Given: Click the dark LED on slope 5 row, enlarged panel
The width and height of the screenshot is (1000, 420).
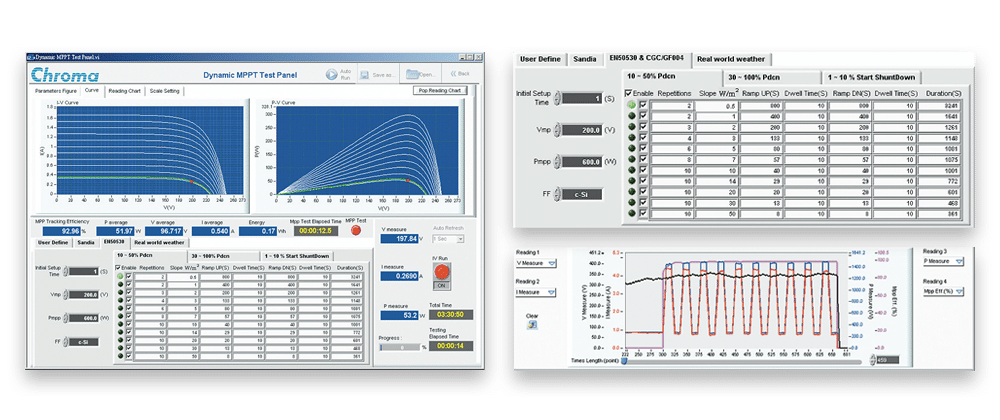Looking at the screenshot, I should [x=632, y=148].
